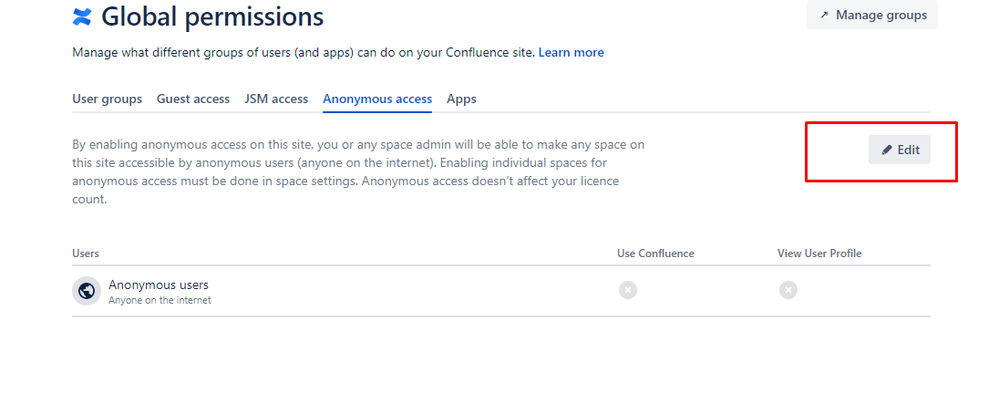The height and width of the screenshot is (404, 999).
Task: Click the globe icon for Anonymous users
Action: coord(87,291)
